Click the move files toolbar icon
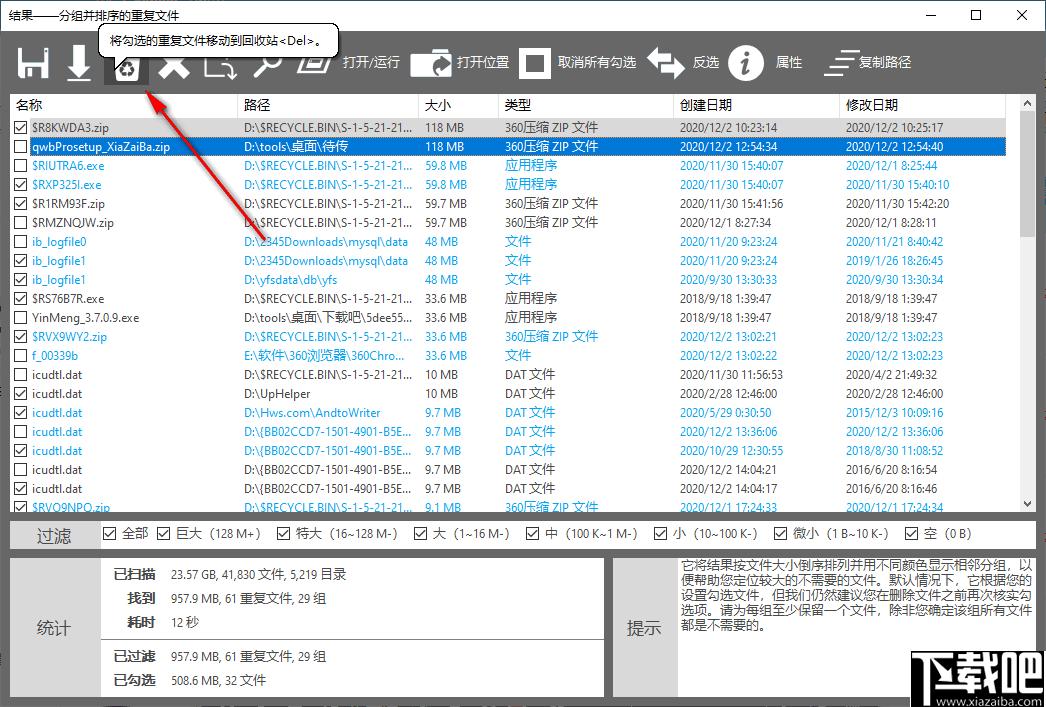The width and height of the screenshot is (1046, 707). 221,69
